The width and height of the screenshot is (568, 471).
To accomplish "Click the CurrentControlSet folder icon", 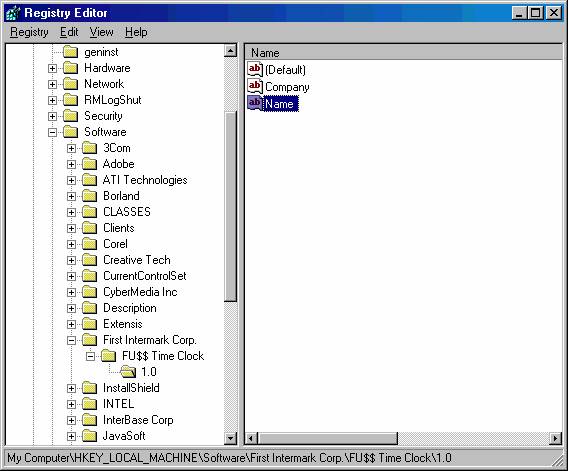I will click(89, 276).
